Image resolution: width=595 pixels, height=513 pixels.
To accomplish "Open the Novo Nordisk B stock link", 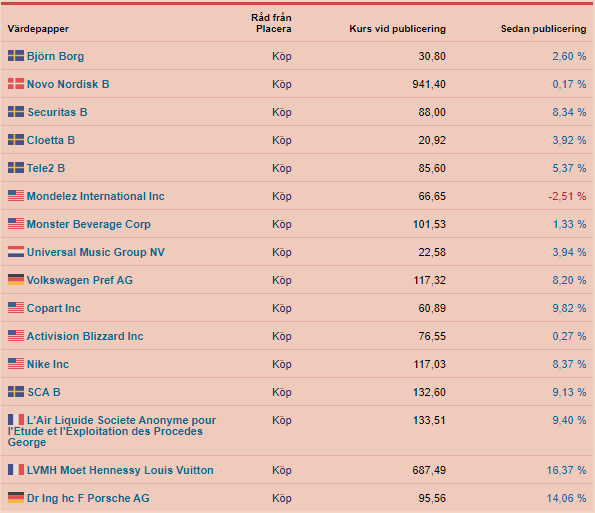I will pos(68,84).
